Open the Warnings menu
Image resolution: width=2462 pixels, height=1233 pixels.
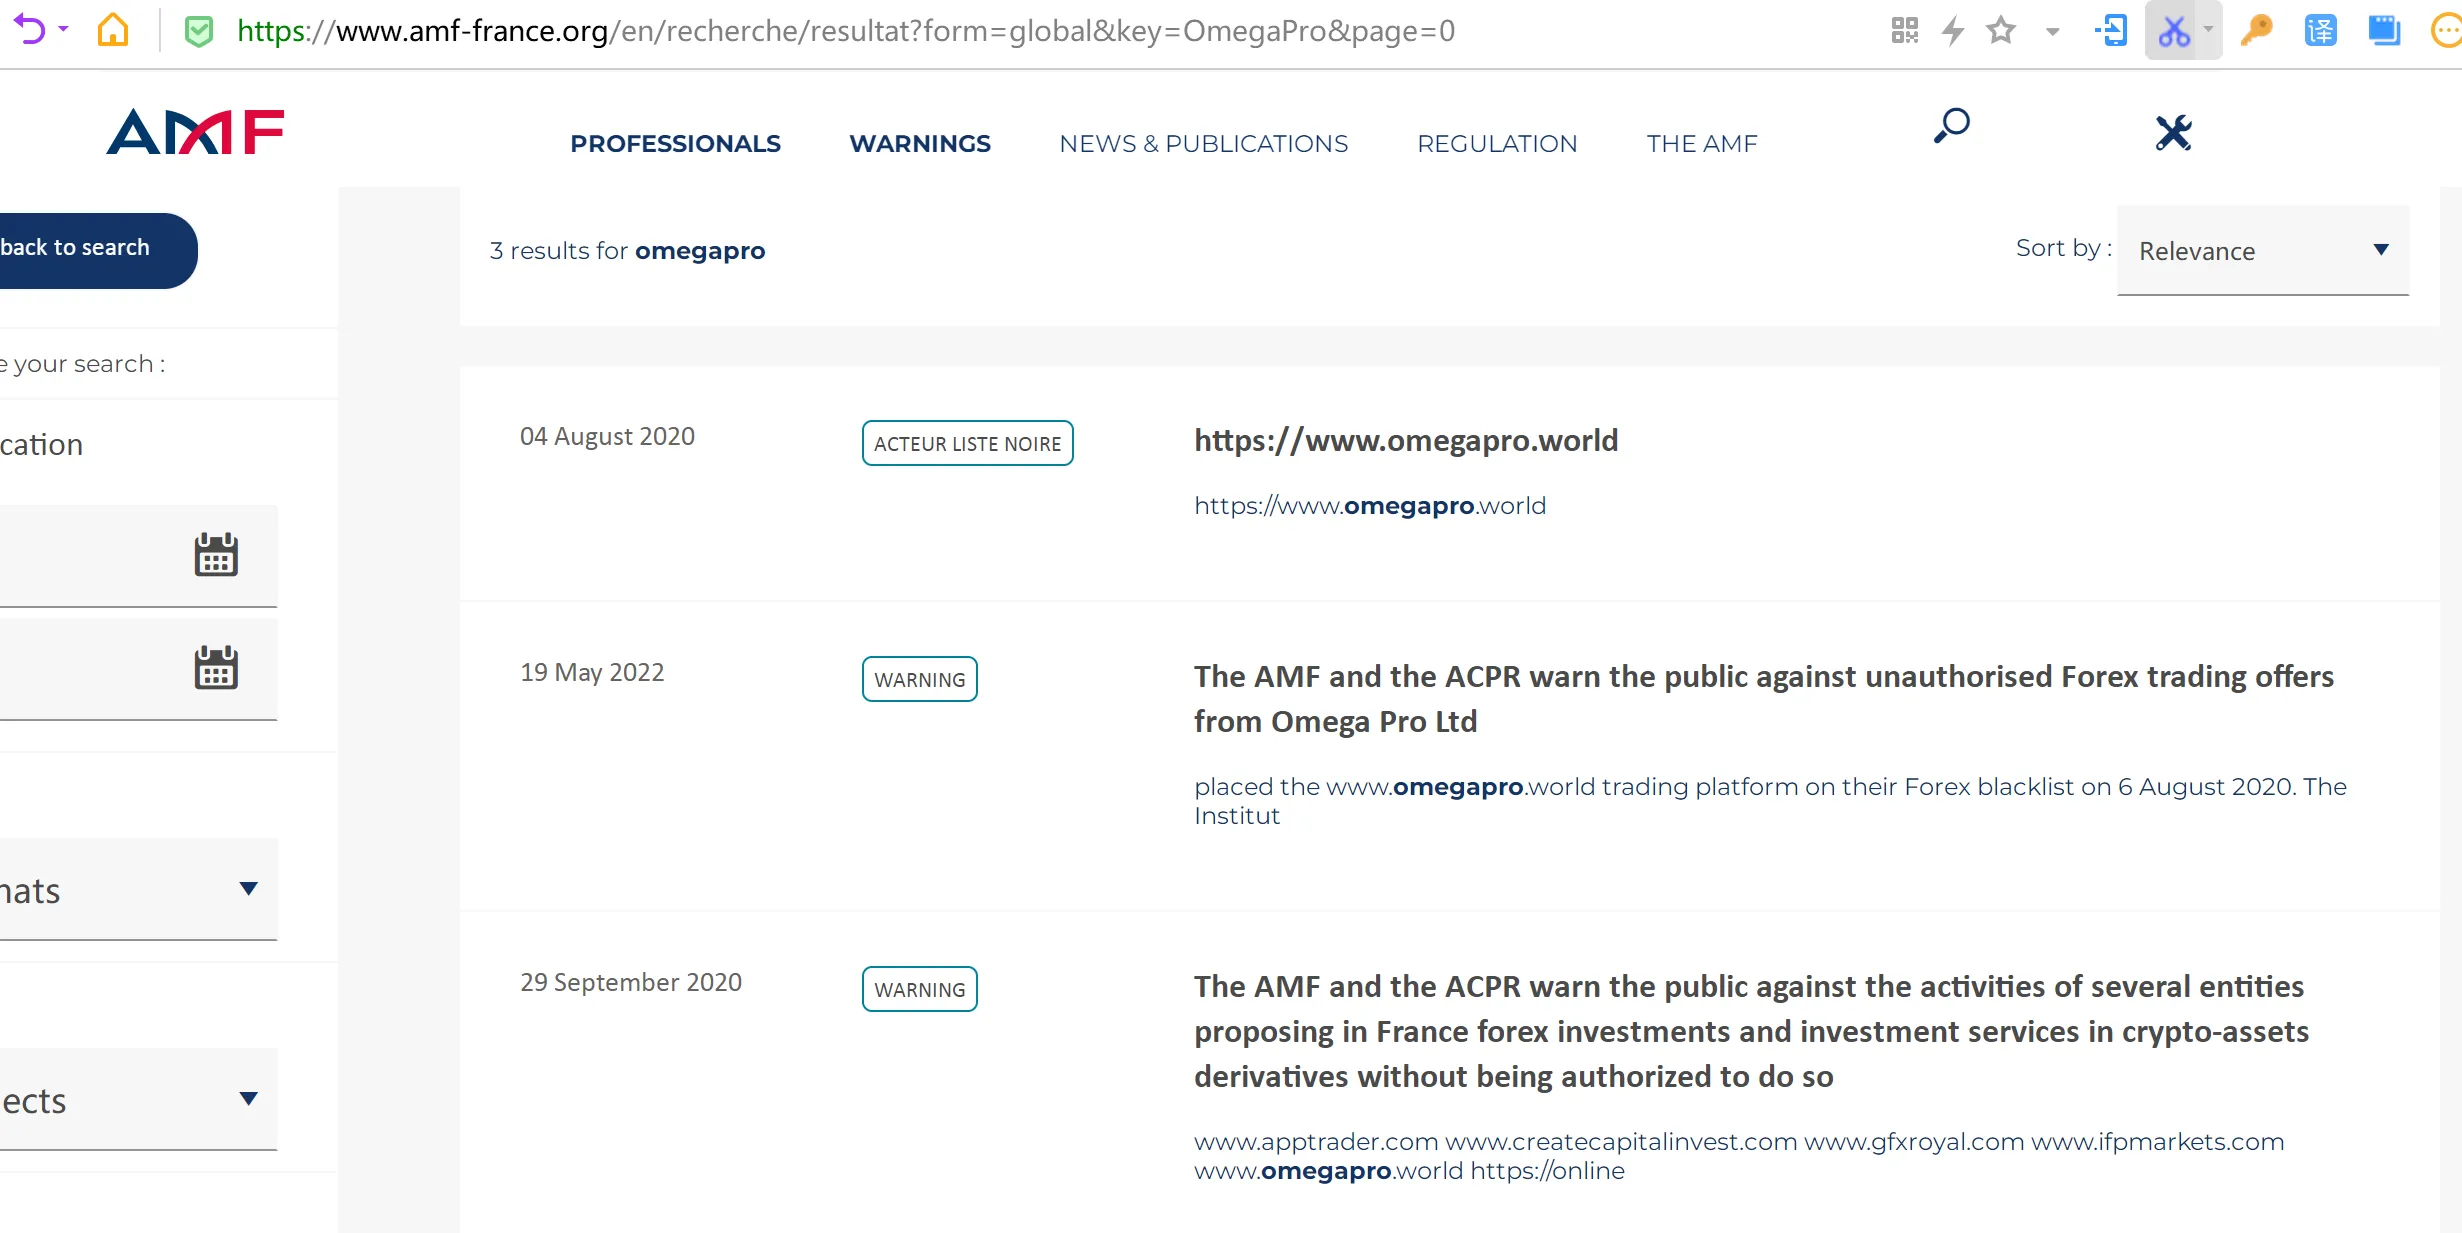920,144
